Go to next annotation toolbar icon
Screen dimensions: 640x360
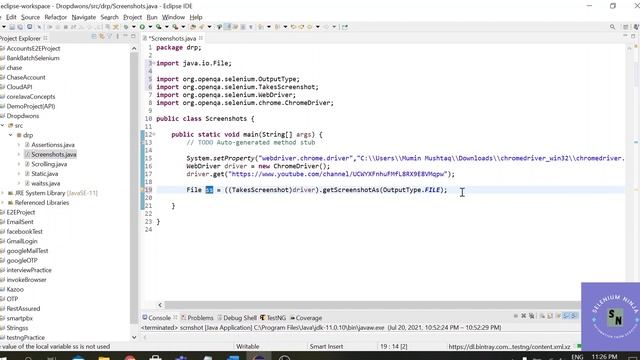point(260,27)
